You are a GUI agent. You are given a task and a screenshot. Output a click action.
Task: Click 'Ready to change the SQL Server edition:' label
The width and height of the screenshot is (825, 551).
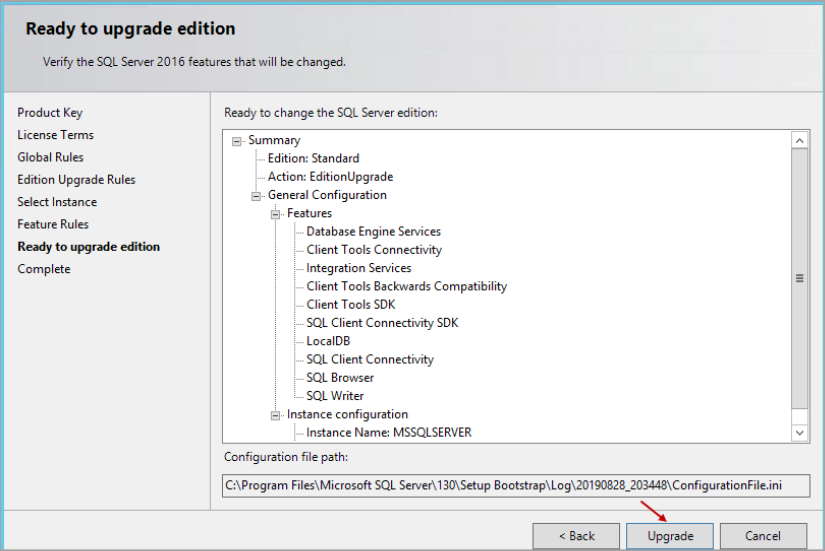click(x=330, y=113)
